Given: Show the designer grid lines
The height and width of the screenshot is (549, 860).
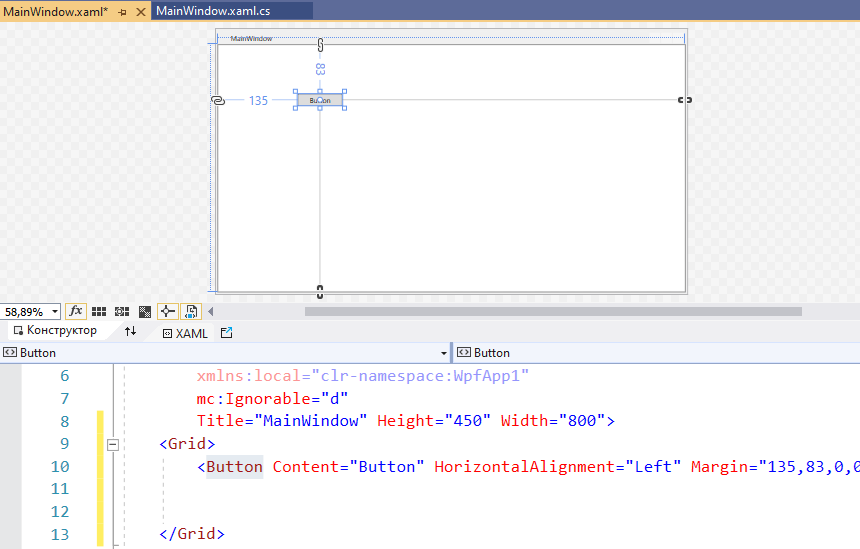Looking at the screenshot, I should (99, 312).
